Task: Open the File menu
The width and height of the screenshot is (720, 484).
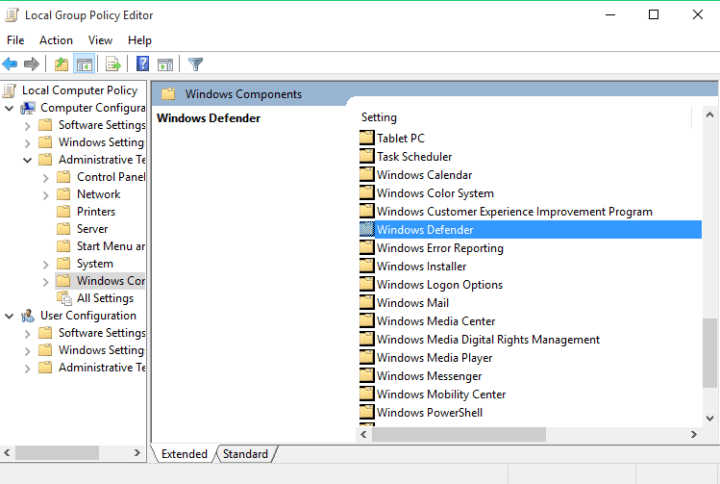Action: [15, 40]
